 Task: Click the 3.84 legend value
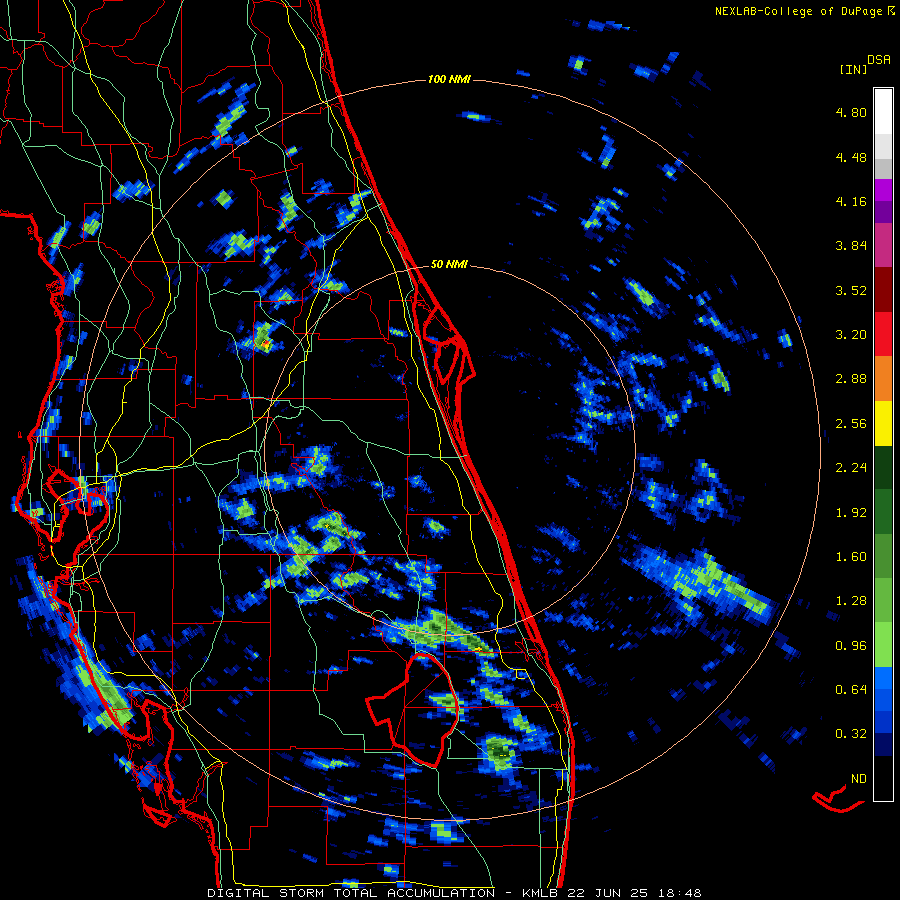coord(851,246)
